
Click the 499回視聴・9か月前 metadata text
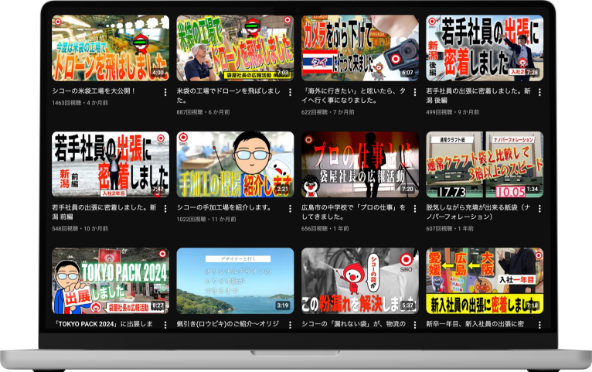coord(453,112)
